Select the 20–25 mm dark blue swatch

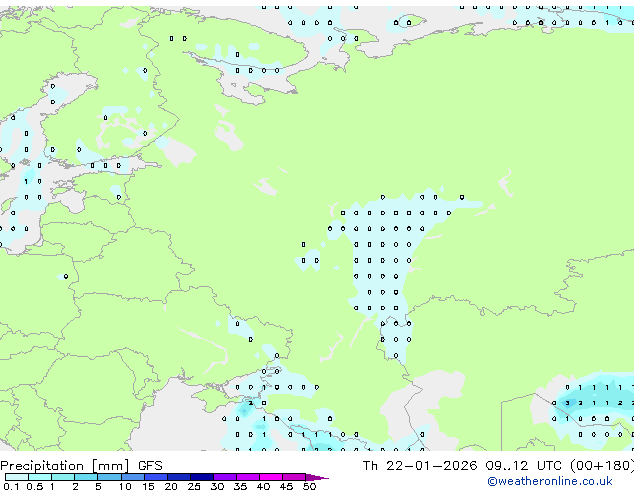[x=179, y=477]
